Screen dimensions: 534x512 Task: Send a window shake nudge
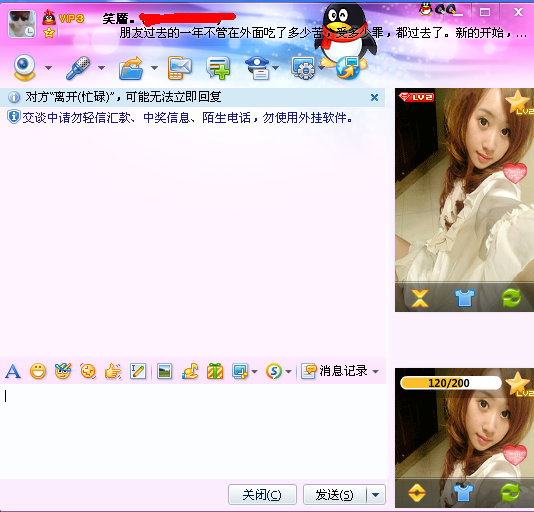point(88,371)
